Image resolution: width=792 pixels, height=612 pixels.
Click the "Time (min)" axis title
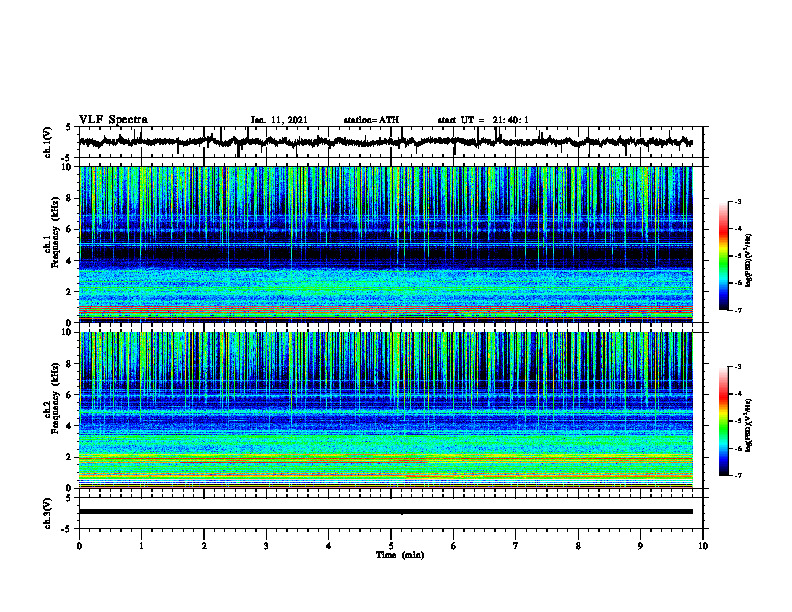400,555
